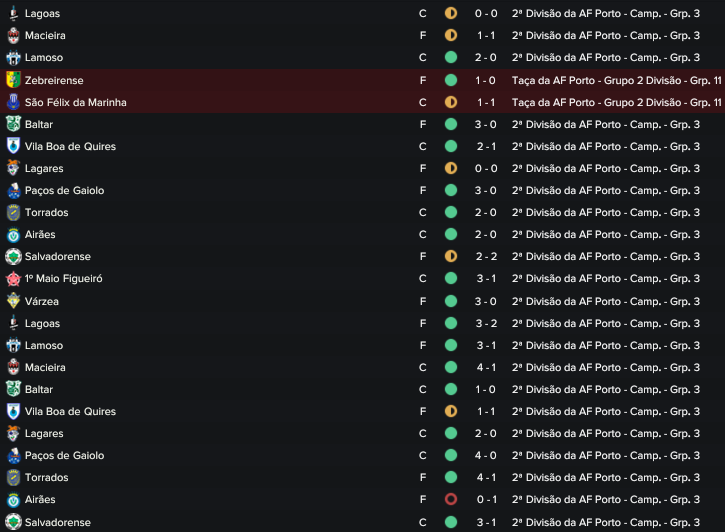This screenshot has height=532, width=725.
Task: Click the Torrados crest beside the 4-1 result
Action: click(13, 477)
